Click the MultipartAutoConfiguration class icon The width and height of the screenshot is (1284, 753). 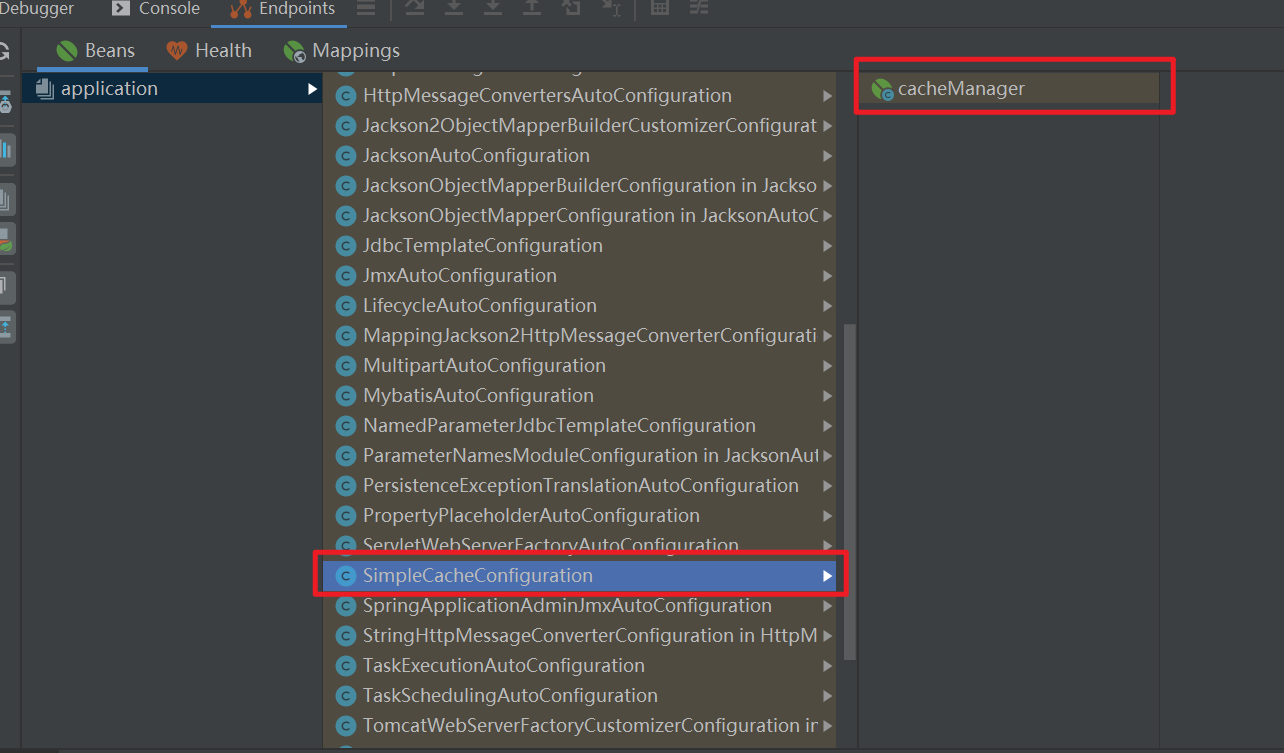[x=346, y=366]
